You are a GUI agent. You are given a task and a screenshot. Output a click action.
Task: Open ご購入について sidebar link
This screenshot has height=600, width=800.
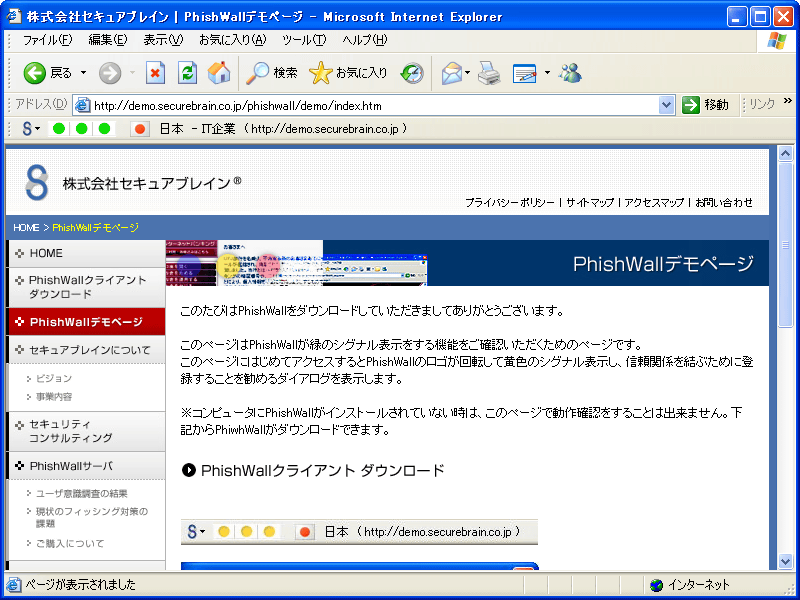click(70, 544)
